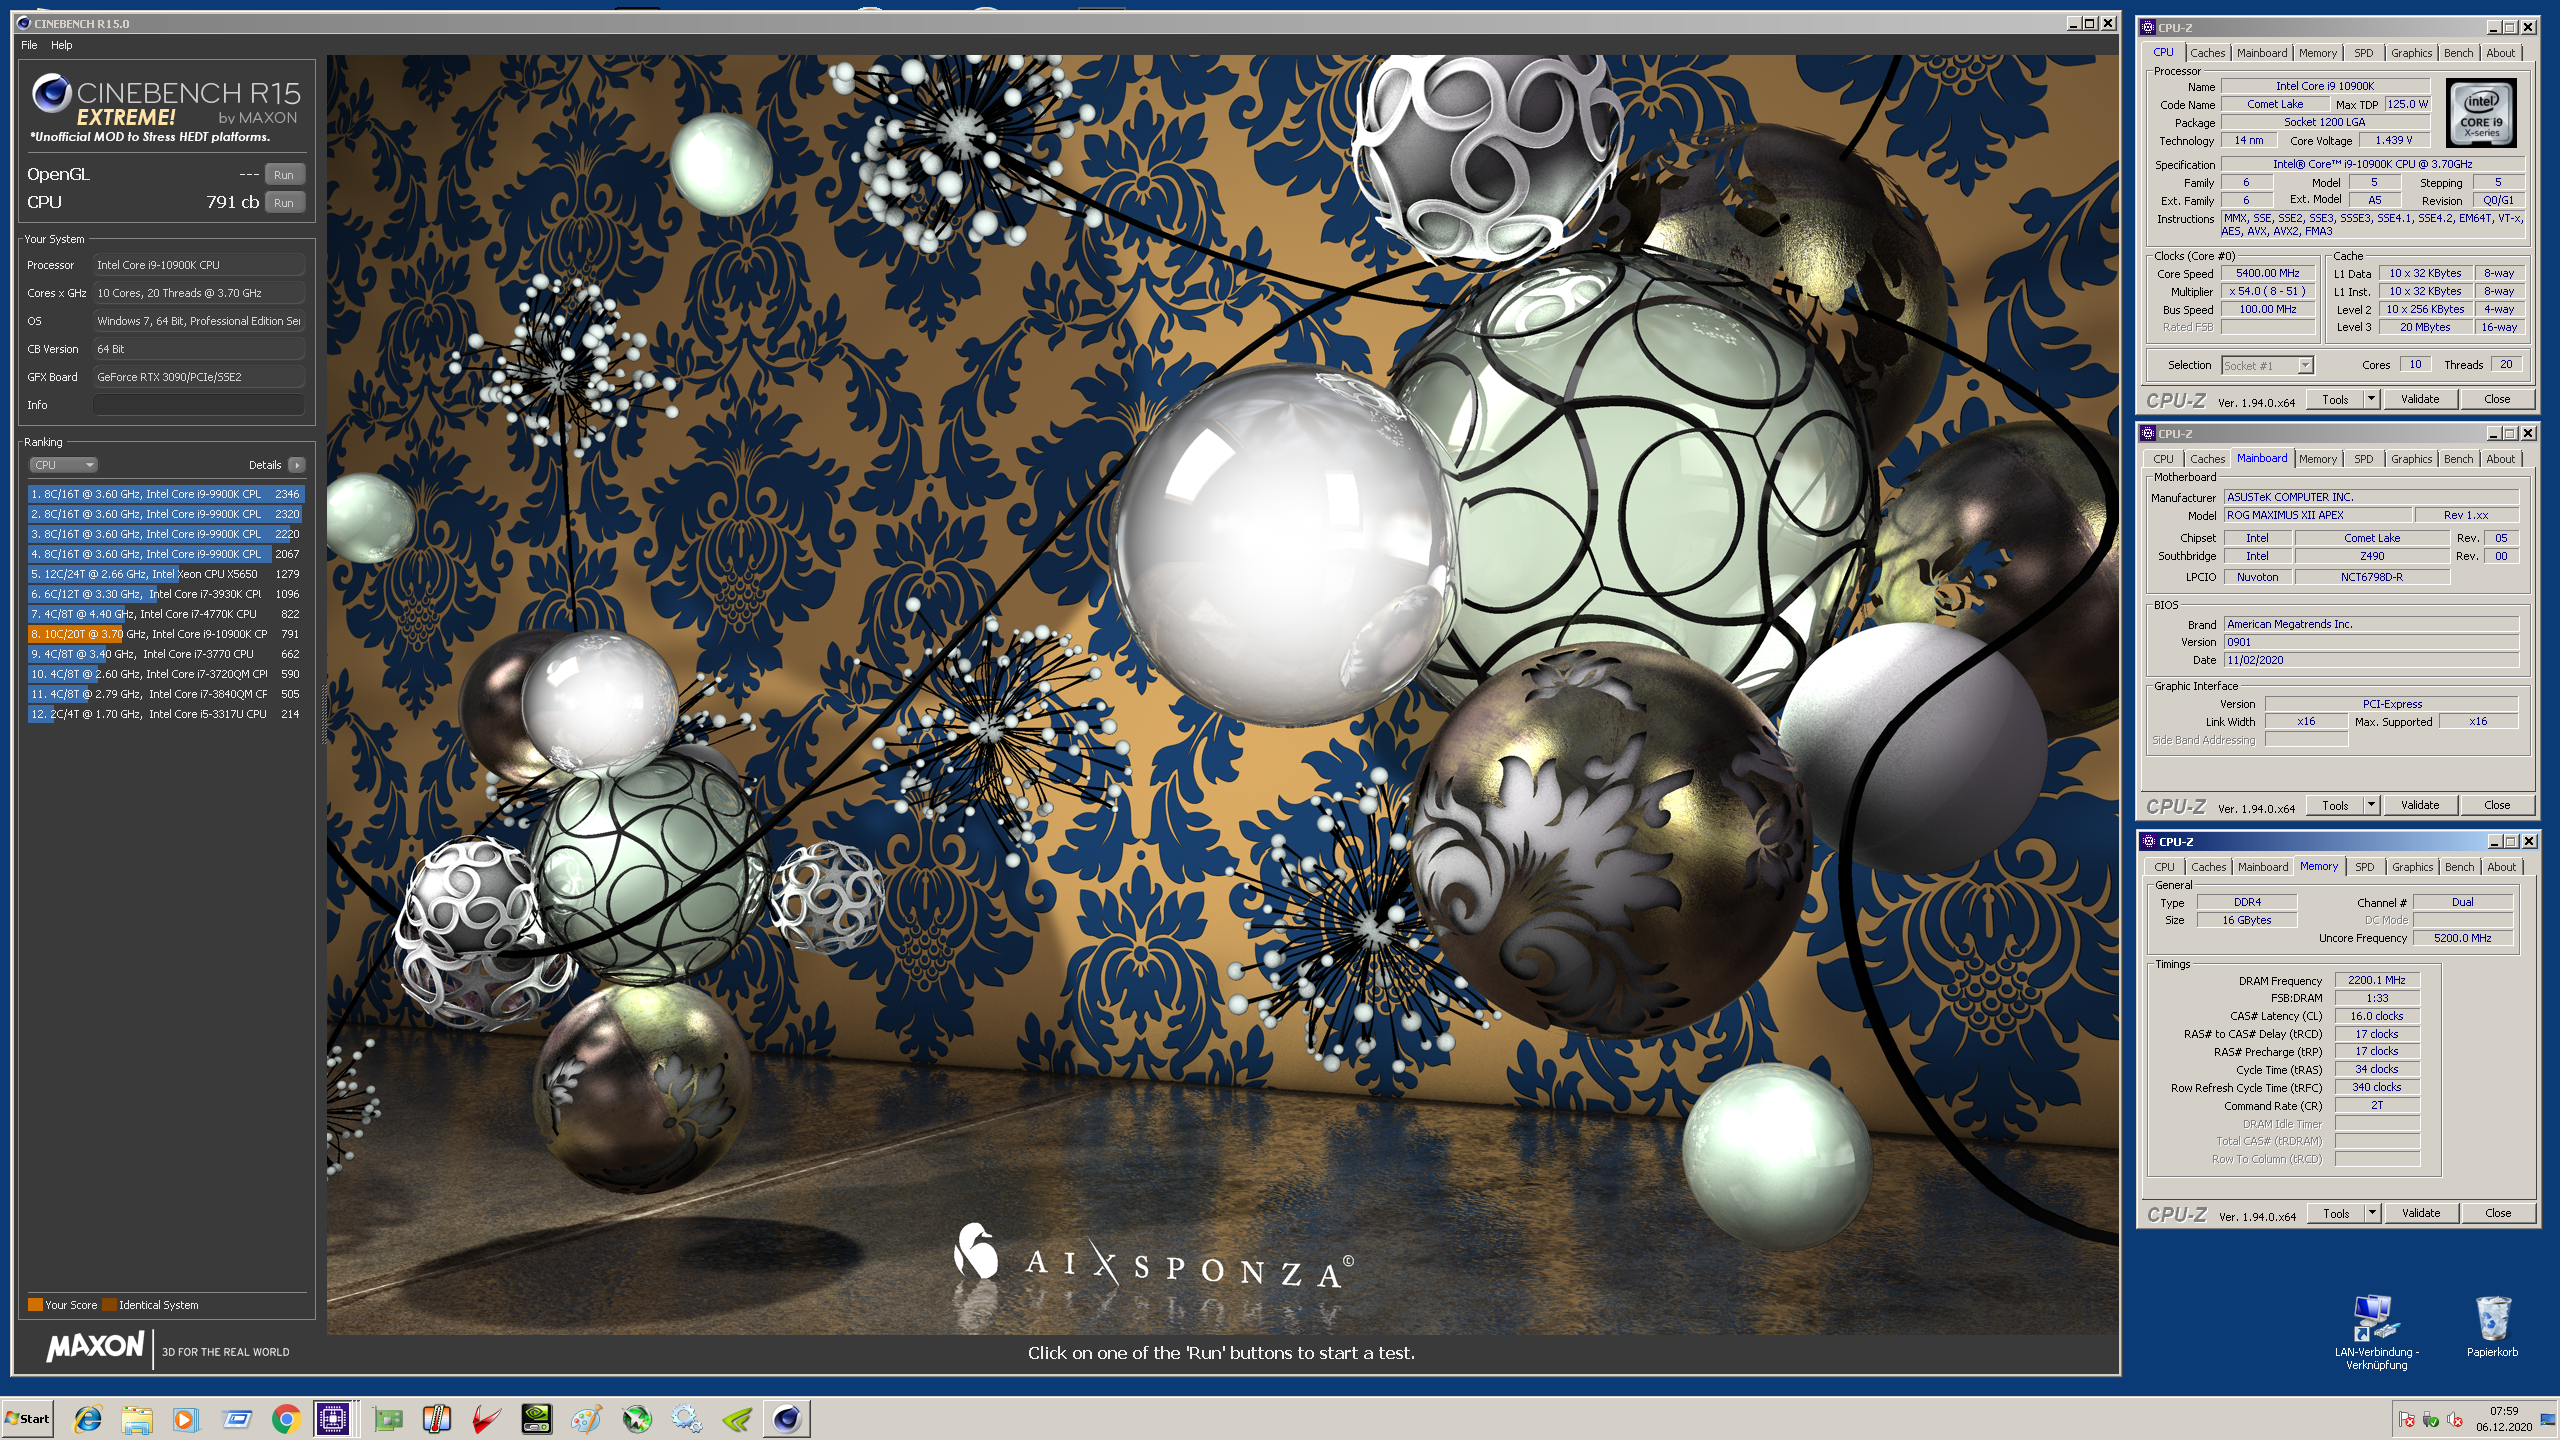Click the Cinebench R15 logo sphere
This screenshot has width=2560, height=1440.
click(x=51, y=94)
